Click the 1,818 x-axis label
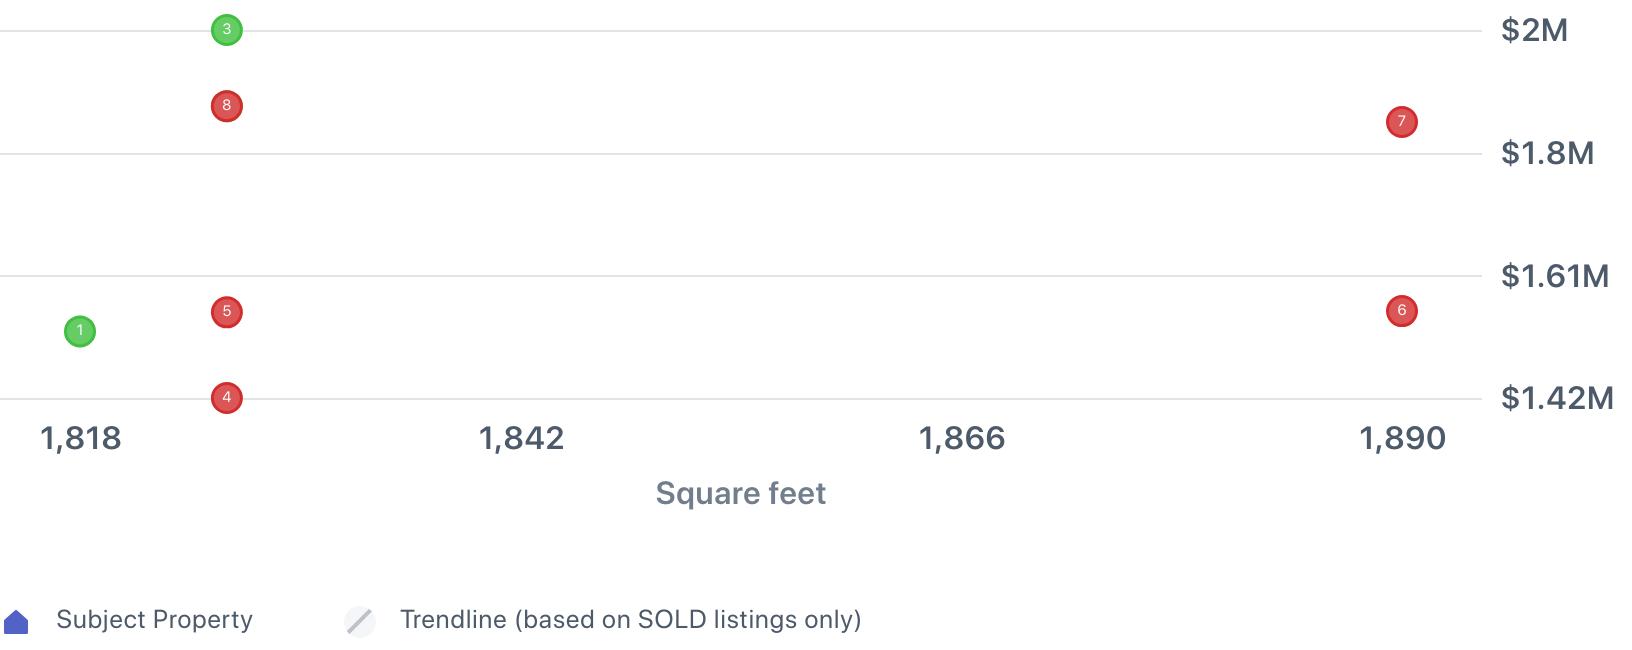Image resolution: width=1632 pixels, height=650 pixels. click(80, 438)
